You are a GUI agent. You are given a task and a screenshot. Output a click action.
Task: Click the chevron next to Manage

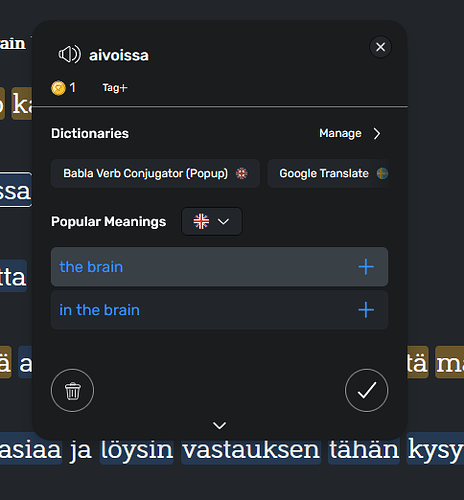pyautogui.click(x=377, y=134)
